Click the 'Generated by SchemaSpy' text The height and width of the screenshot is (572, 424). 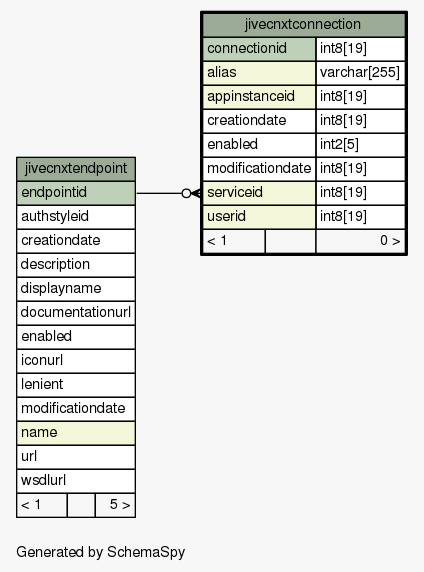tap(101, 552)
